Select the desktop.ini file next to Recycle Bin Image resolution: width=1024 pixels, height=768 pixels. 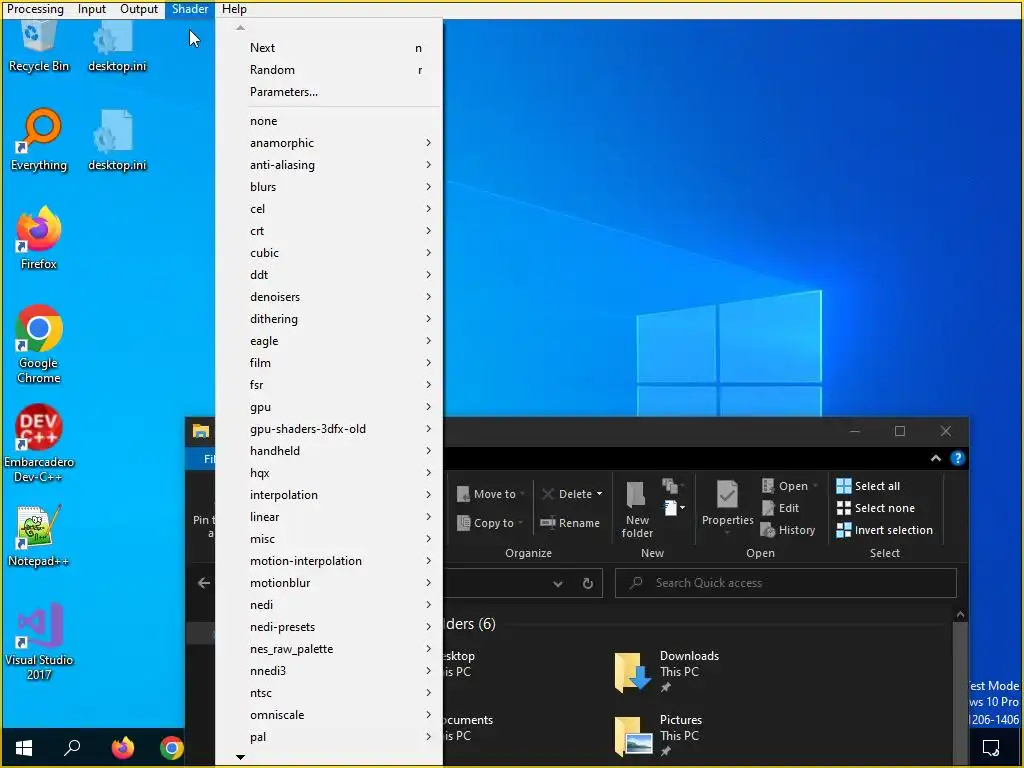(117, 47)
